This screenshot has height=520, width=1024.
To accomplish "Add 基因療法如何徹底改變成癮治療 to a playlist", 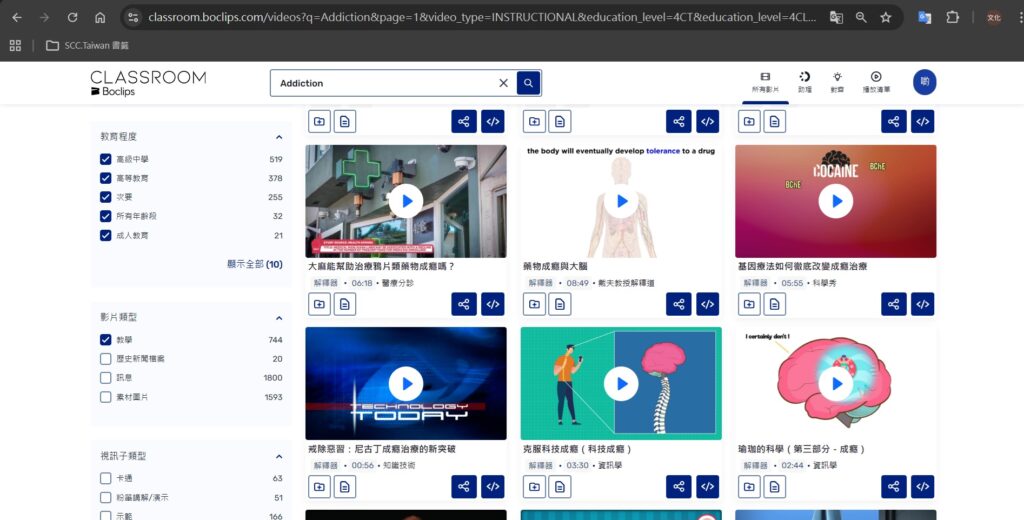I will [748, 304].
